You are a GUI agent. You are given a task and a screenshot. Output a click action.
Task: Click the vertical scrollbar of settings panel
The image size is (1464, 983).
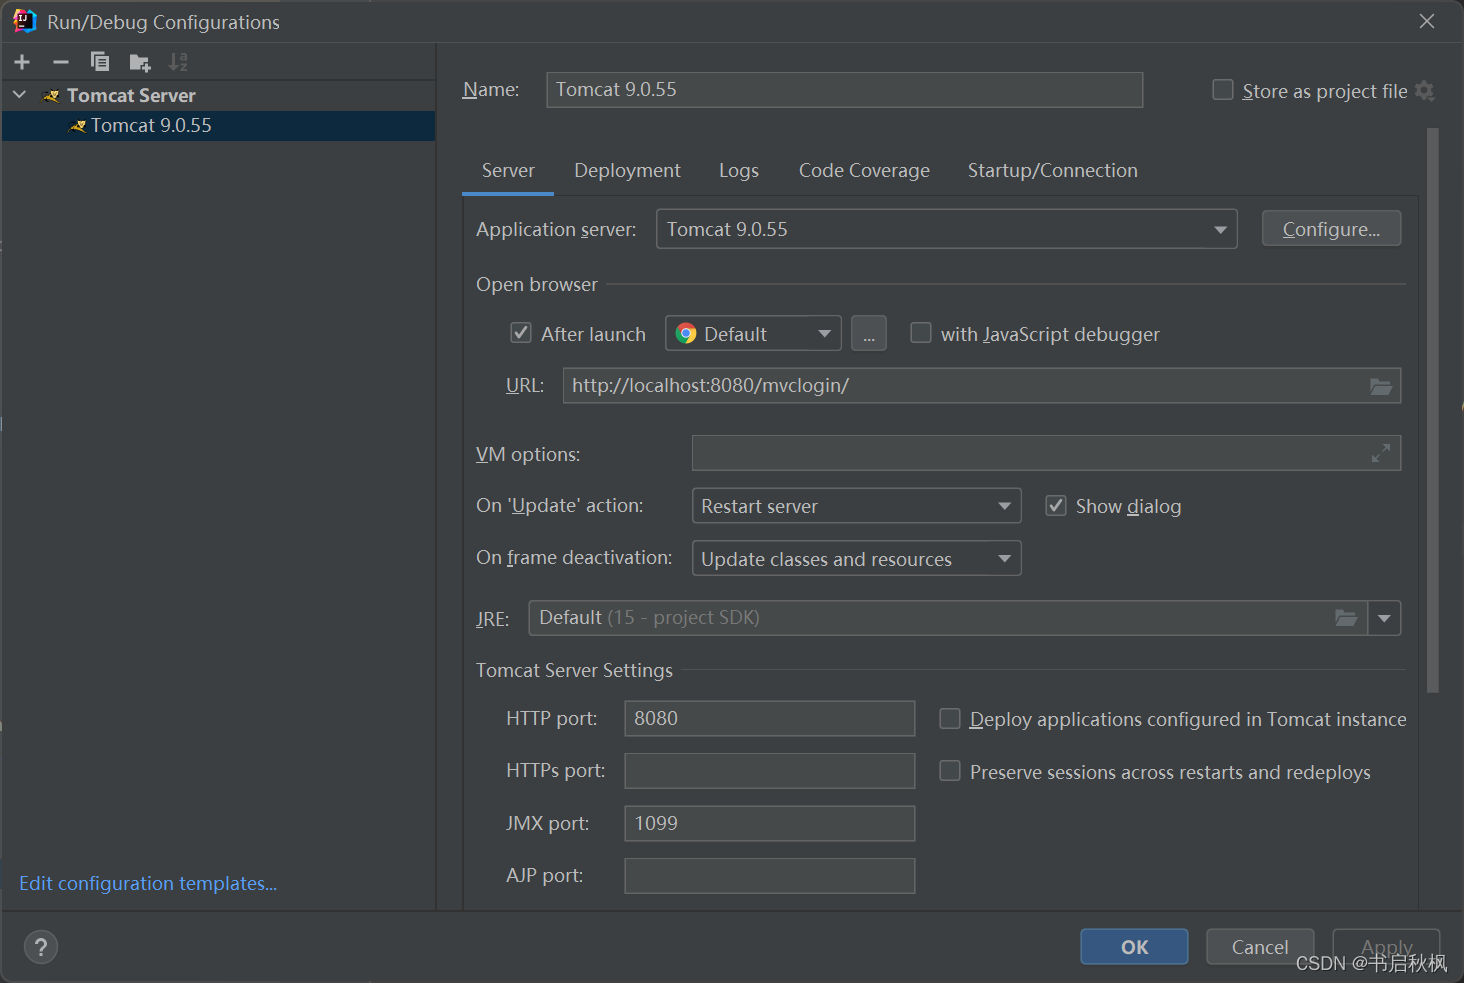[x=1433, y=410]
